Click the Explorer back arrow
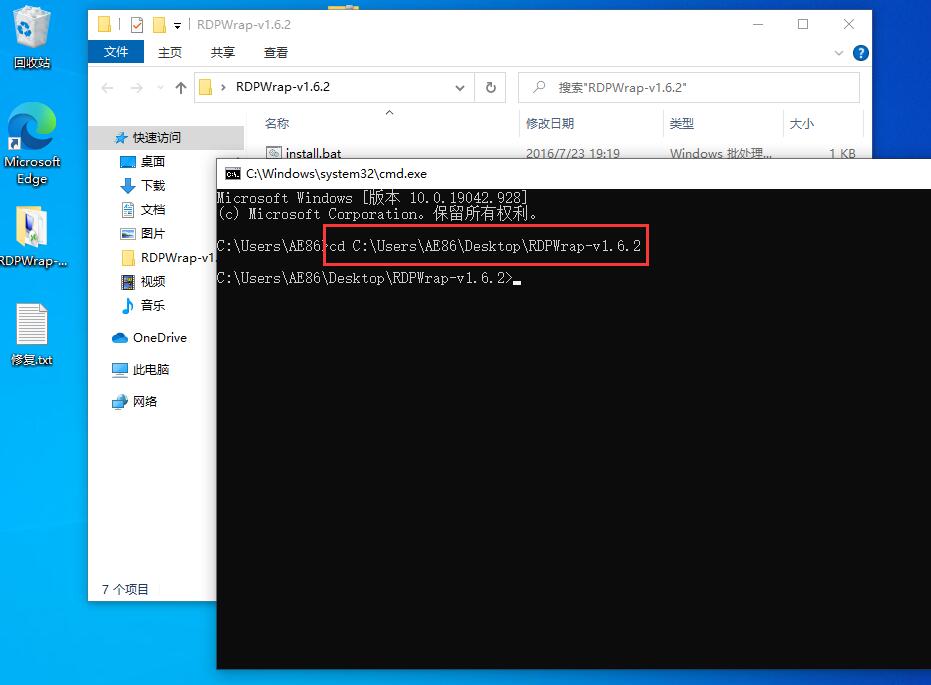Image resolution: width=931 pixels, height=685 pixels. 107,88
